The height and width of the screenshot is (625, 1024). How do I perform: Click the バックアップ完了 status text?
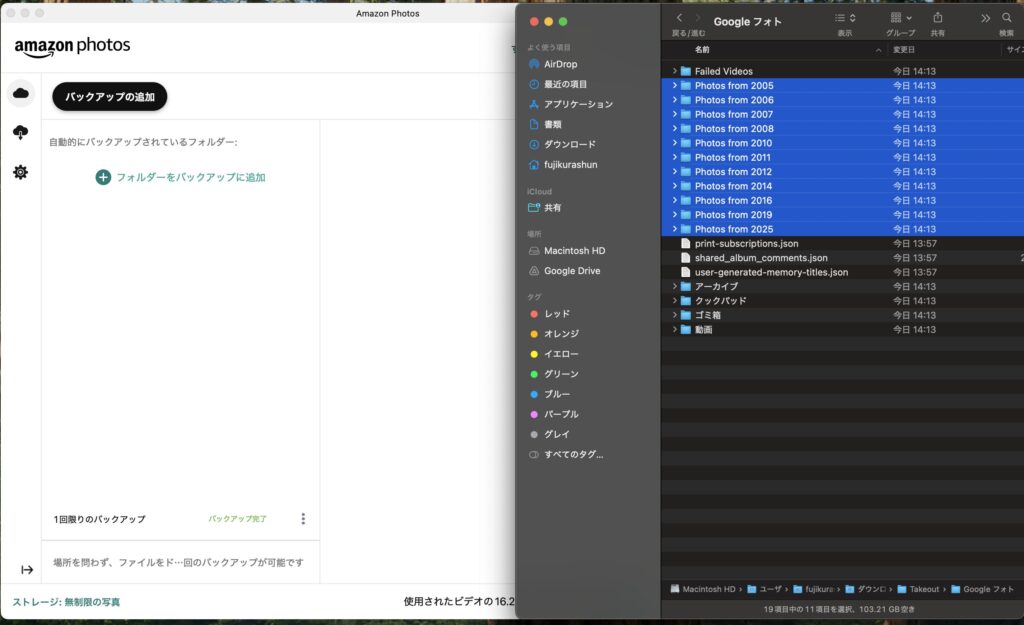(x=237, y=519)
